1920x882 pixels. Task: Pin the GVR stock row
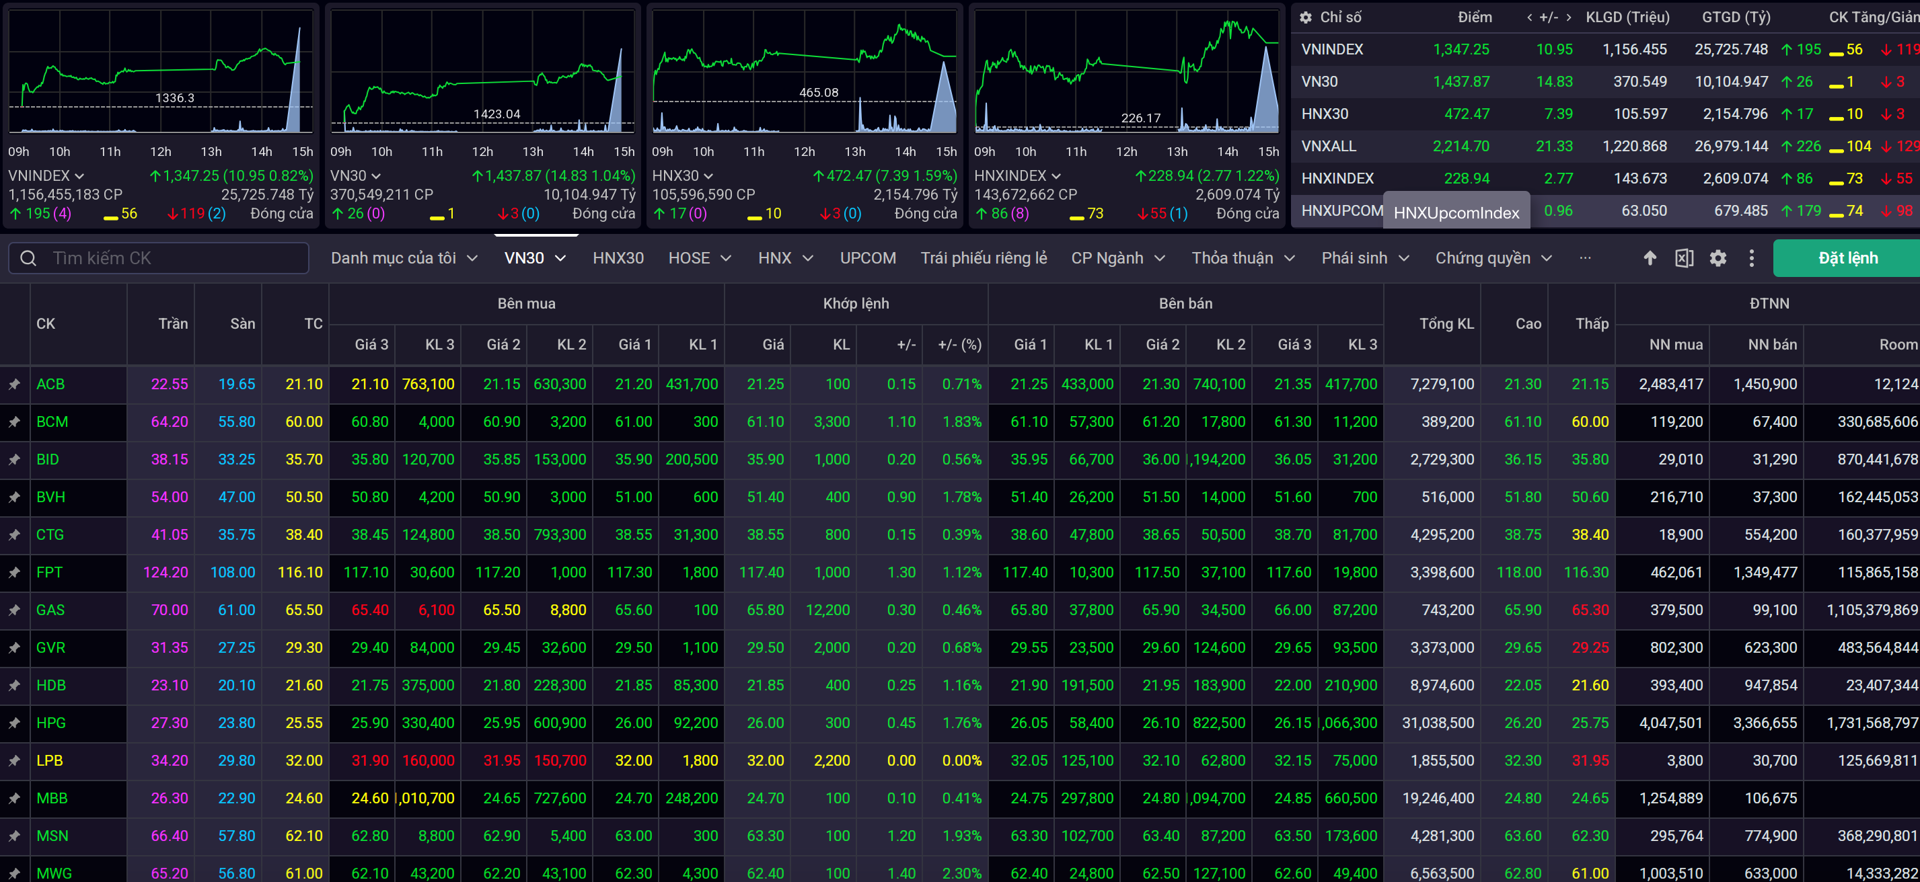(14, 648)
